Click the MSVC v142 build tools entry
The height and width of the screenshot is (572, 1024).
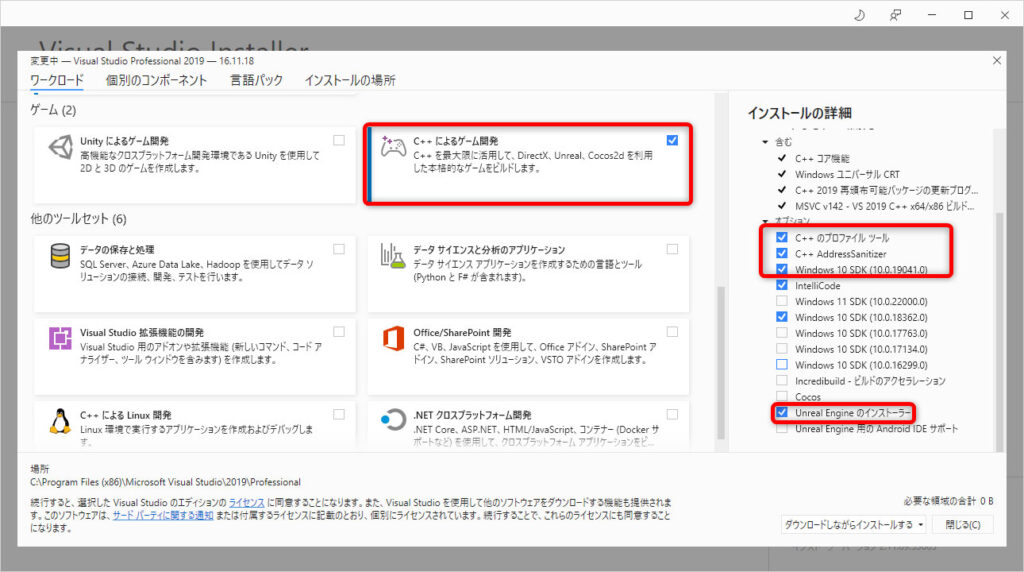(884, 206)
